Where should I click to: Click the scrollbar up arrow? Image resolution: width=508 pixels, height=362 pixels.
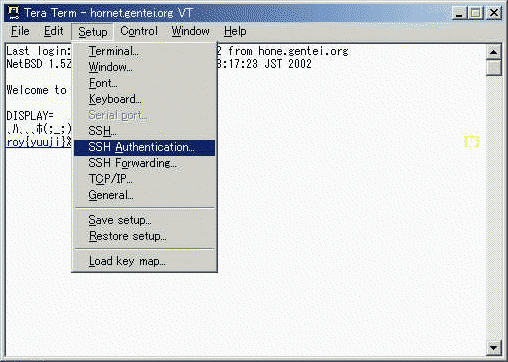pos(494,52)
